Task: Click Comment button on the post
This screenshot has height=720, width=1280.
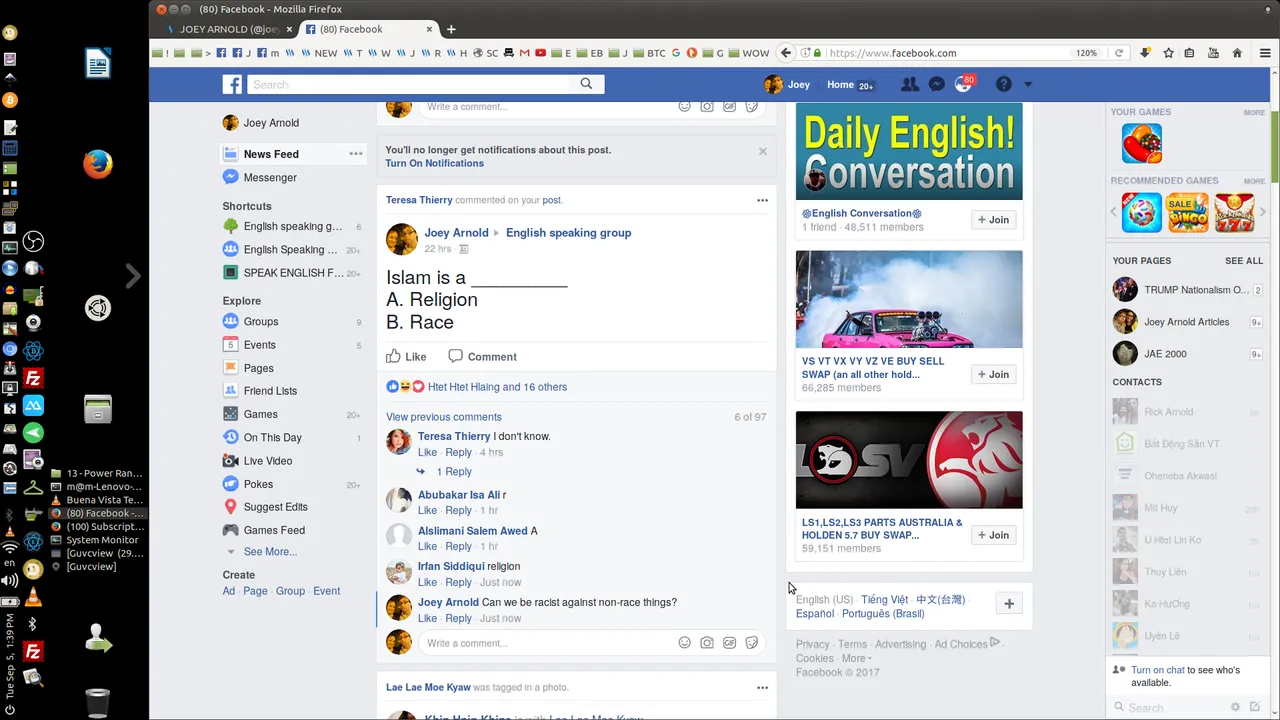Action: (483, 356)
